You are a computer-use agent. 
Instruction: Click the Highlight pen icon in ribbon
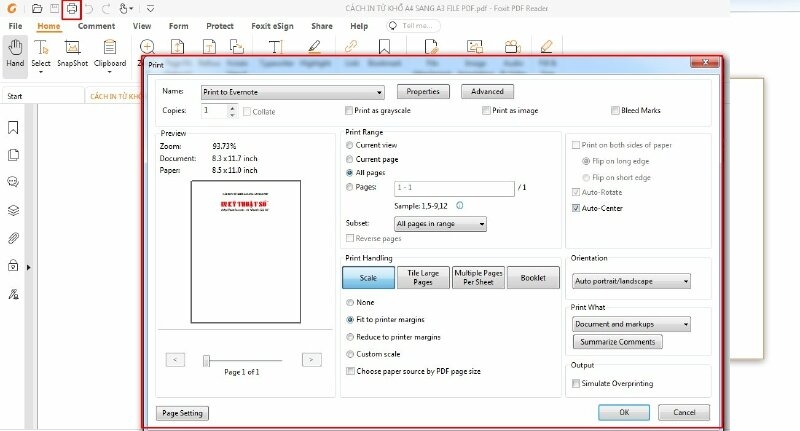pyautogui.click(x=315, y=47)
